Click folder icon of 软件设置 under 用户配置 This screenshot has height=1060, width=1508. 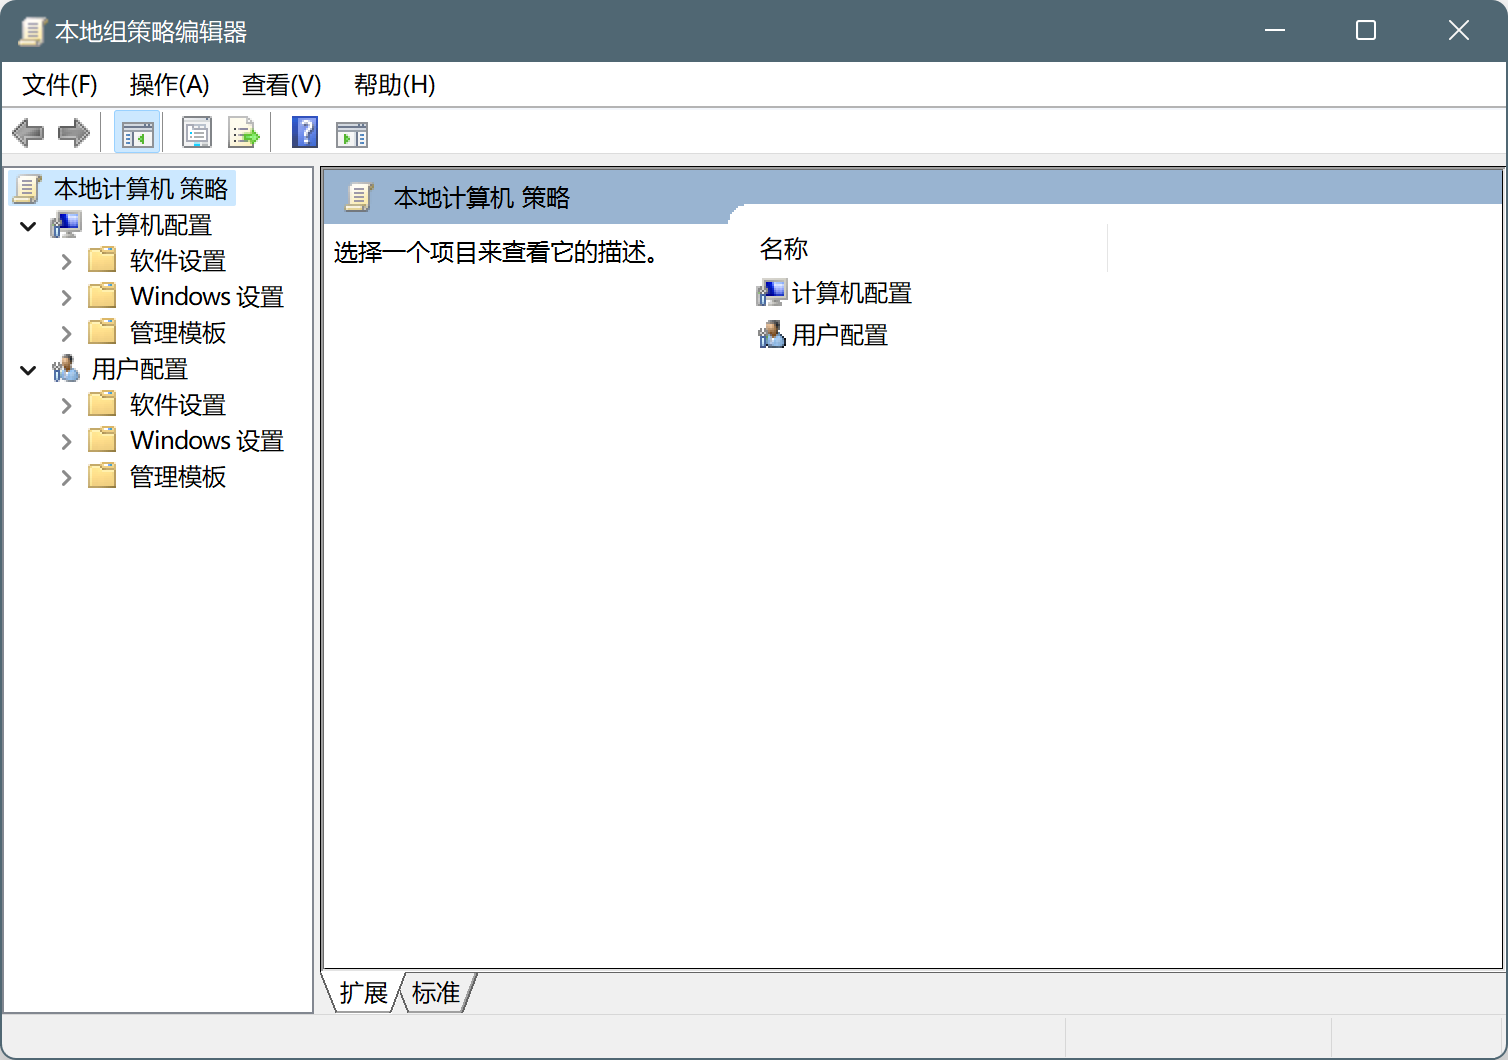[102, 404]
